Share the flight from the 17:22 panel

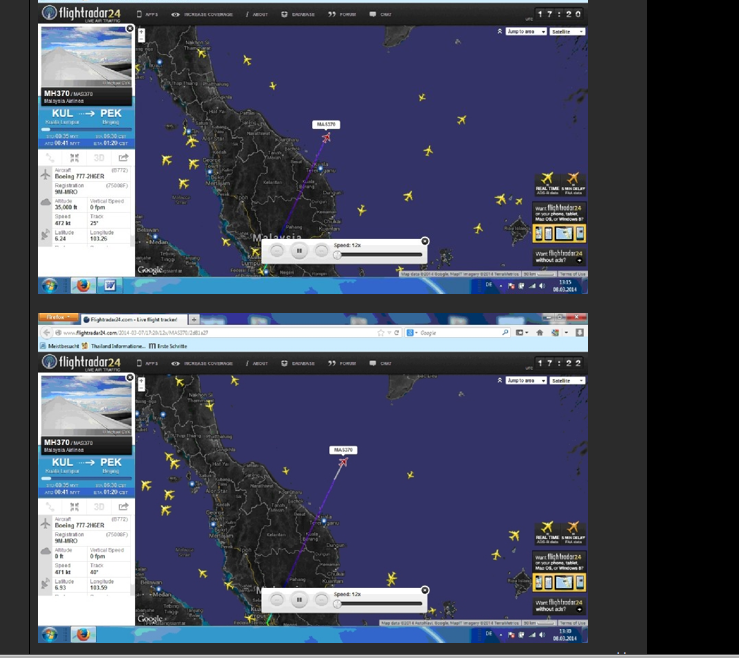[123, 507]
